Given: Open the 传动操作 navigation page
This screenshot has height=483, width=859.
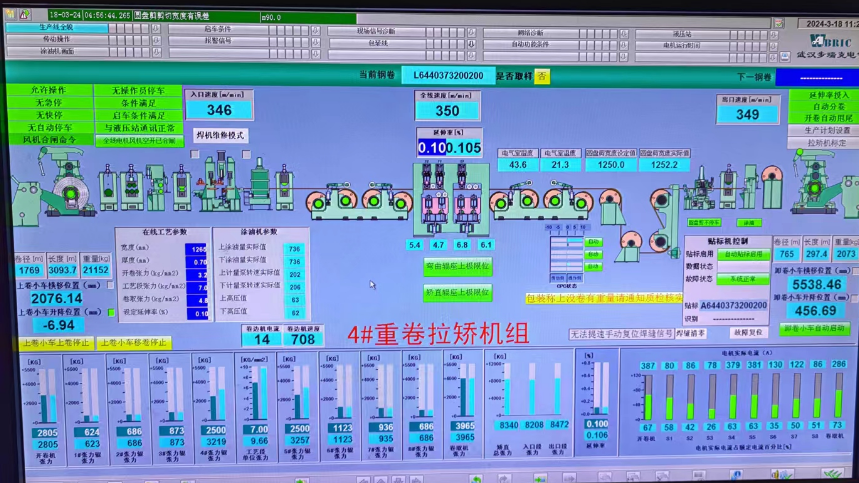Looking at the screenshot, I should tap(56, 39).
